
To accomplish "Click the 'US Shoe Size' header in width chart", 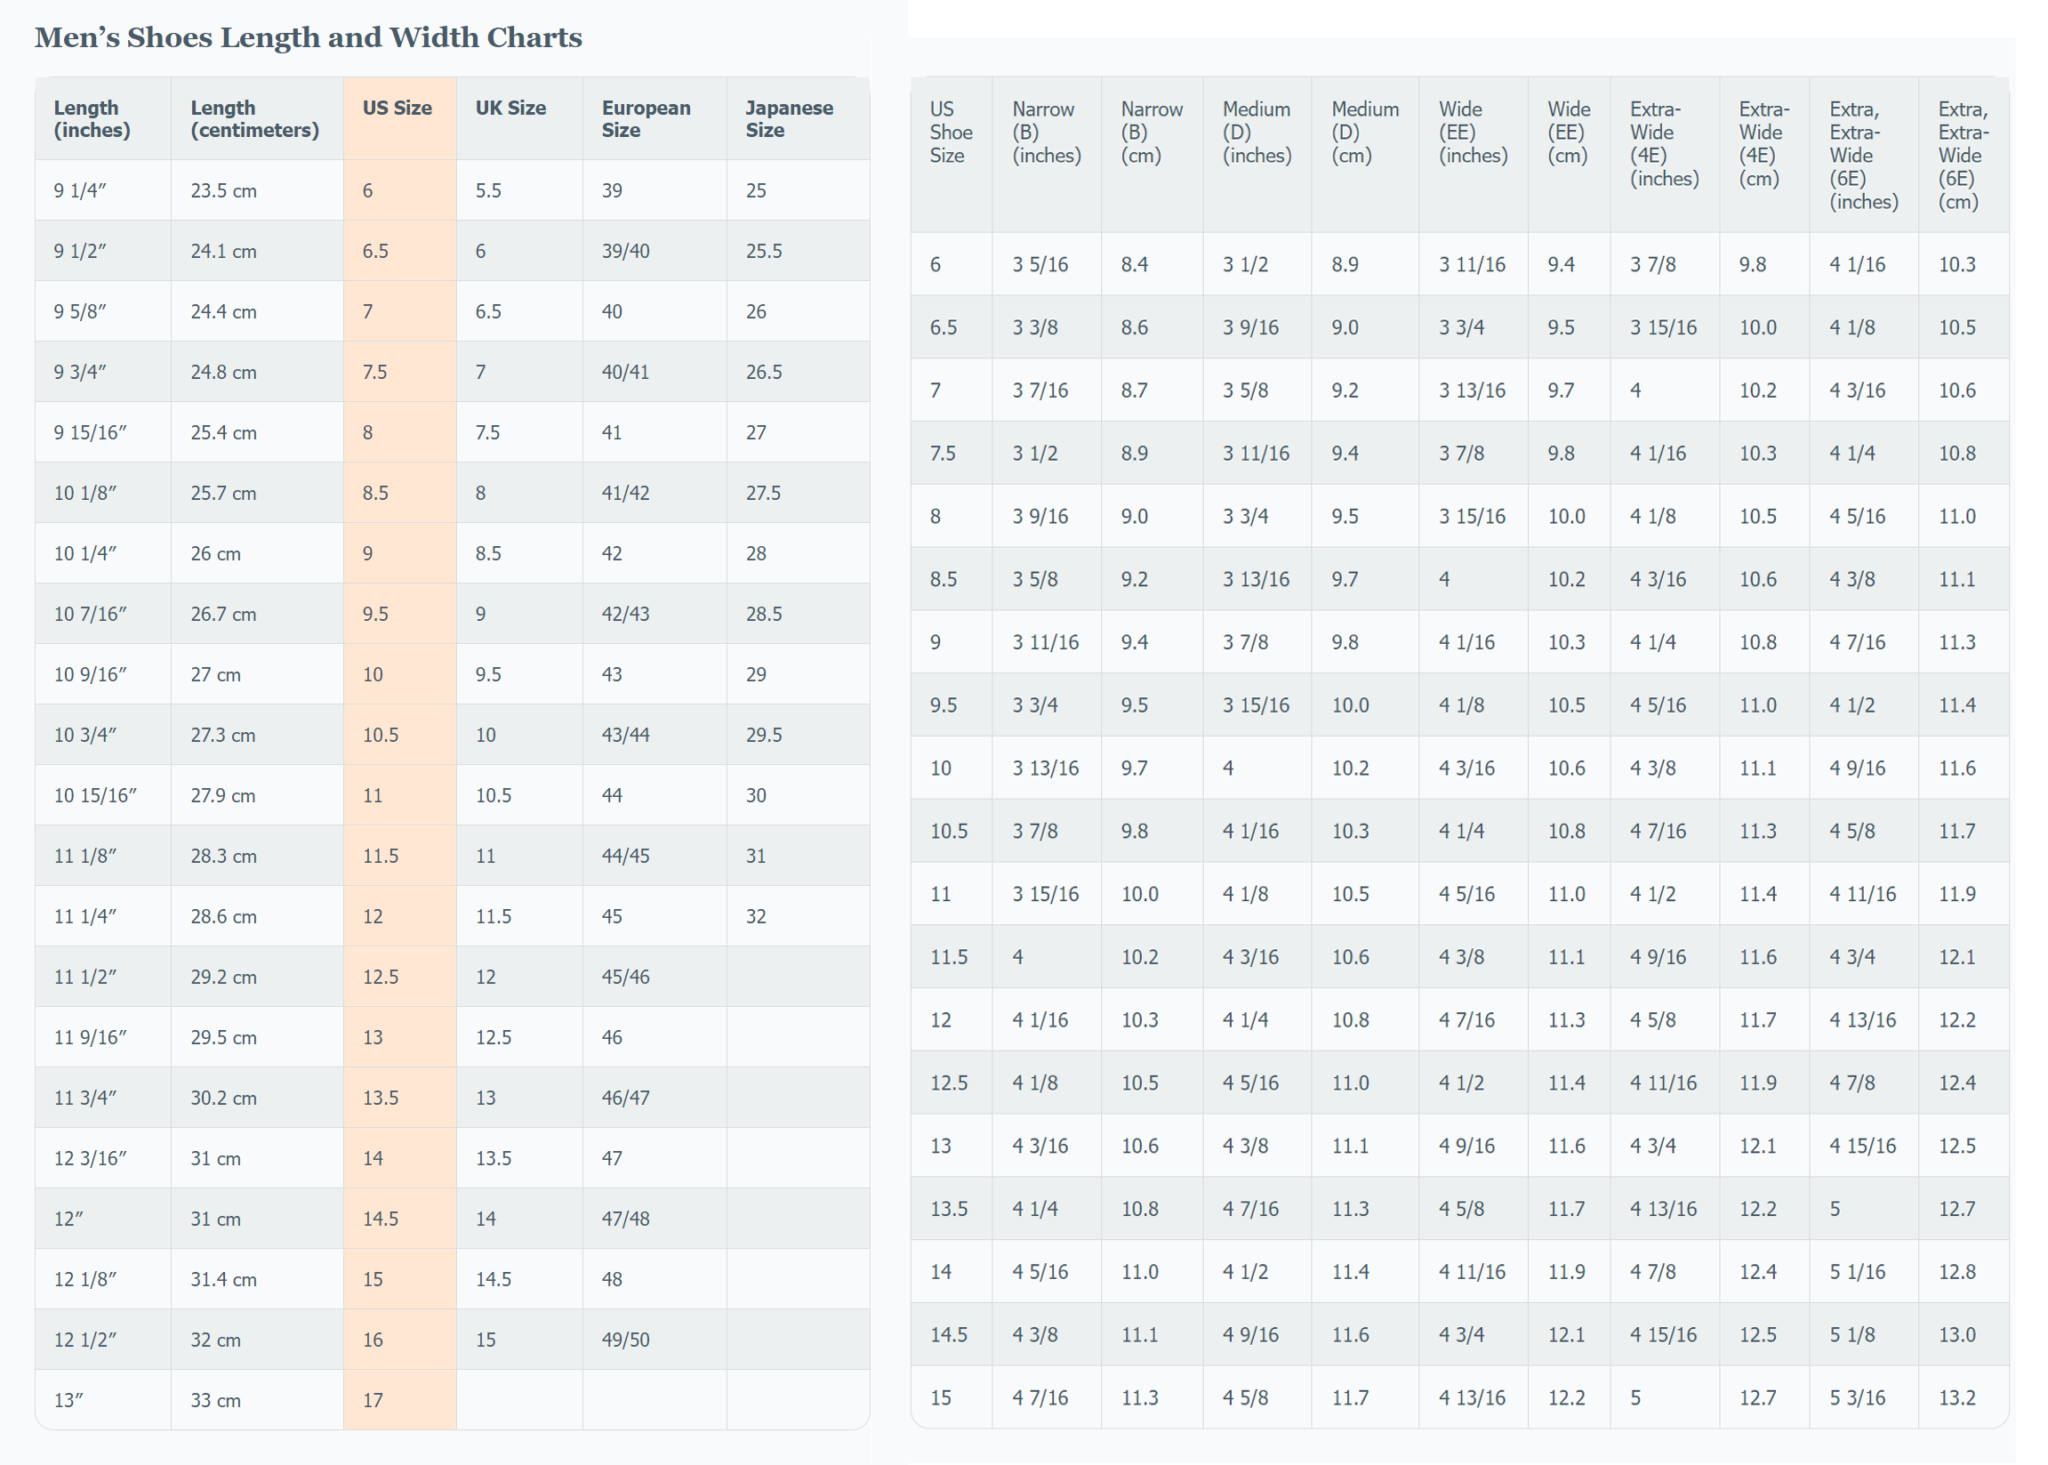I will click(x=949, y=132).
